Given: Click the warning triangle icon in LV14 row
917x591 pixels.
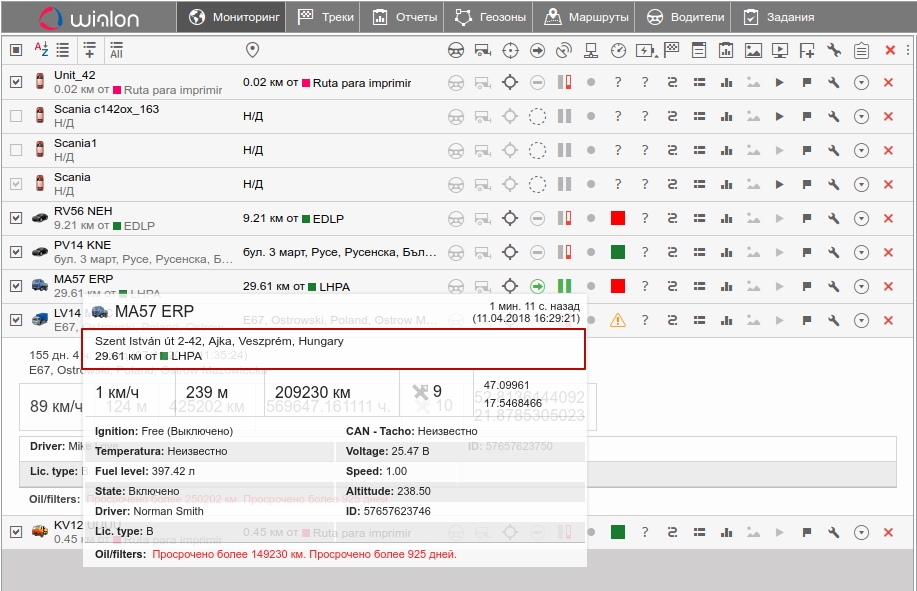Looking at the screenshot, I should (x=618, y=320).
